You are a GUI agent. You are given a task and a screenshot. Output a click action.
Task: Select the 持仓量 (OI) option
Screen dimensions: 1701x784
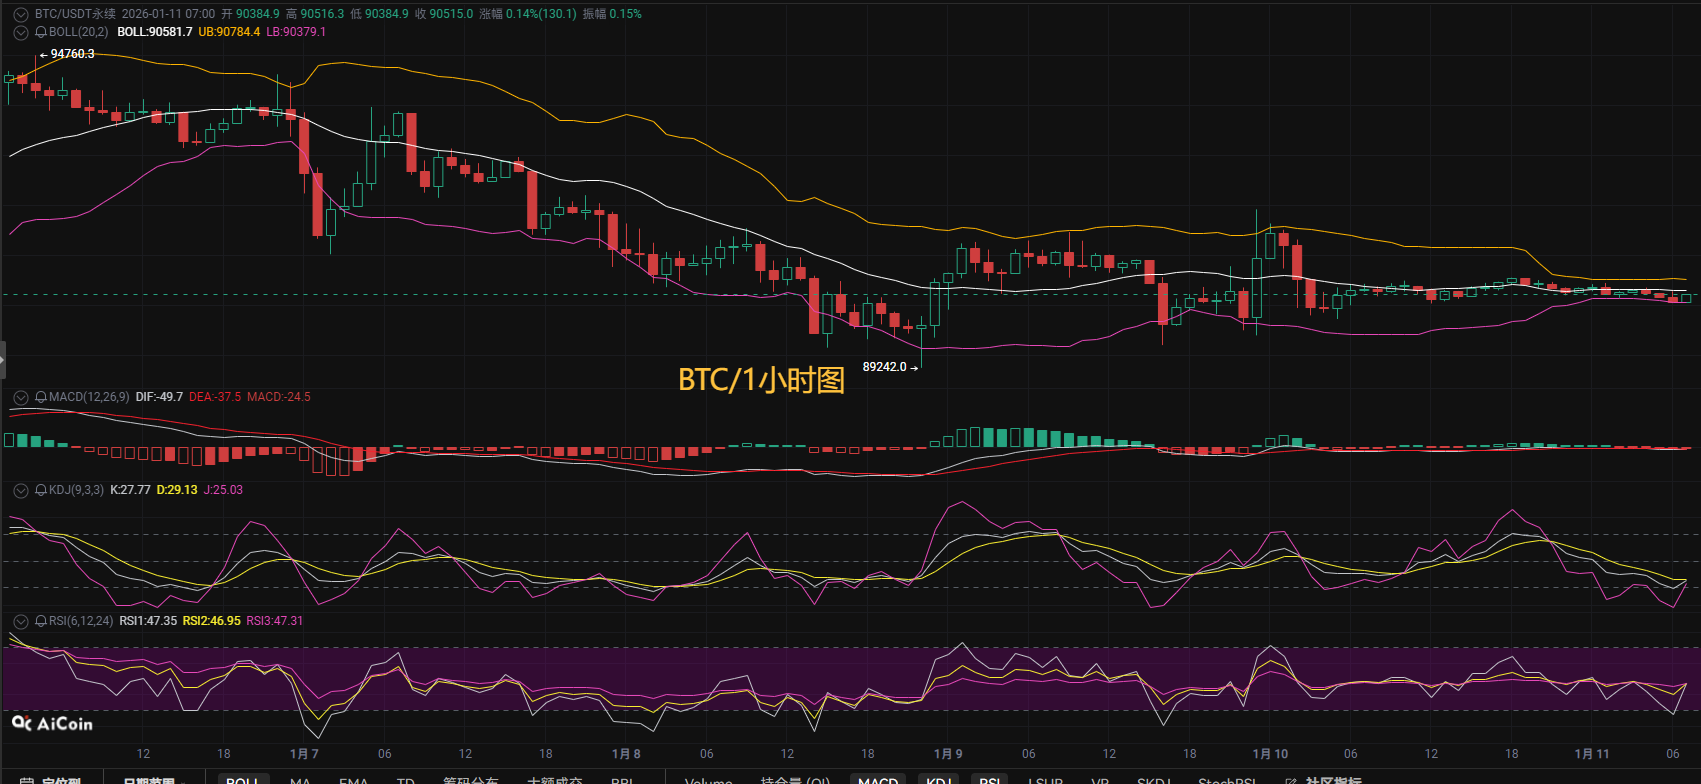[x=795, y=780]
